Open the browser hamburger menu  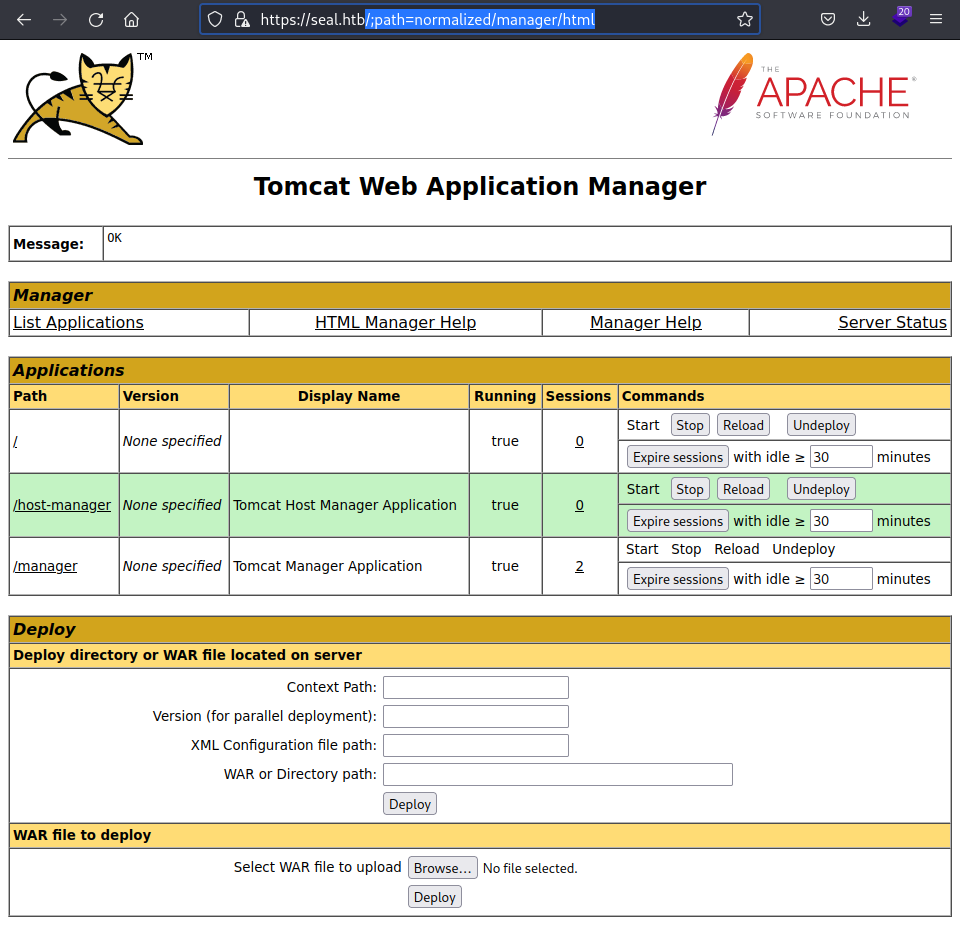(x=936, y=20)
